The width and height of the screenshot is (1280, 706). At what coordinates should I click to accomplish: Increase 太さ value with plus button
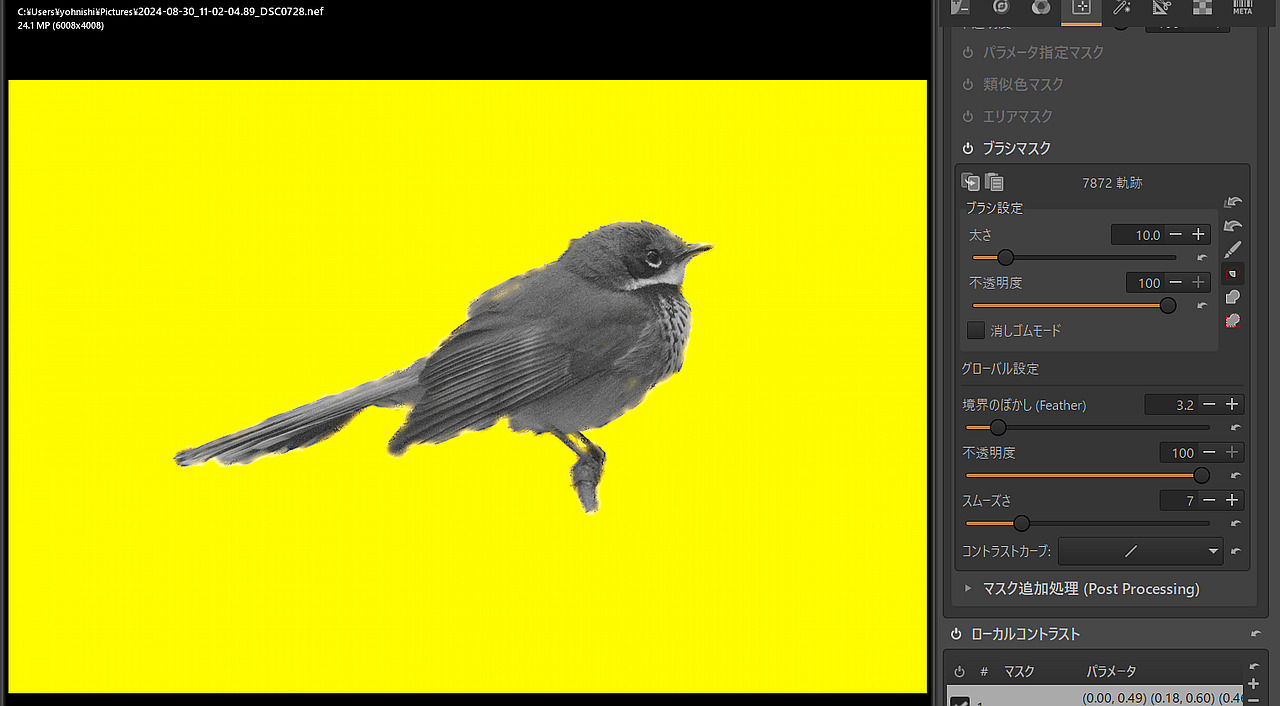point(1198,235)
